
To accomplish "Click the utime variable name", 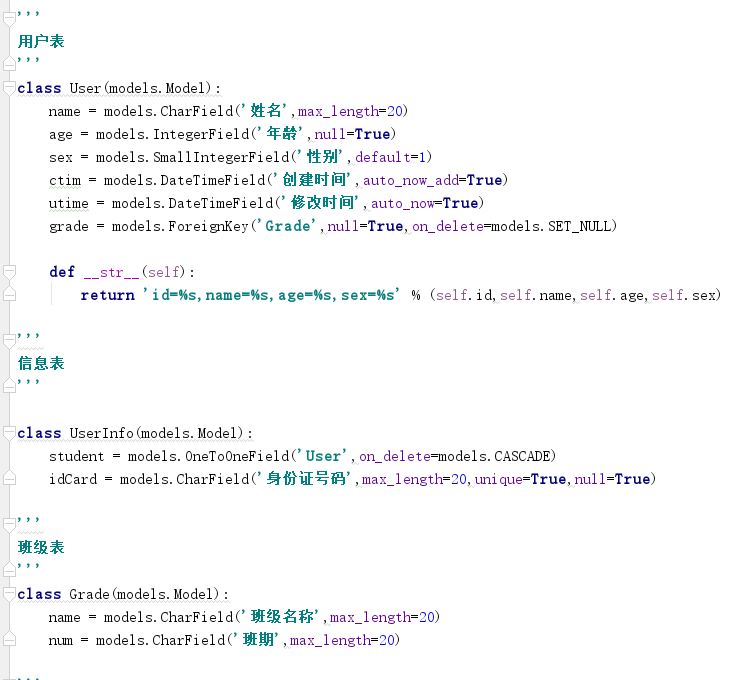I will (x=69, y=203).
